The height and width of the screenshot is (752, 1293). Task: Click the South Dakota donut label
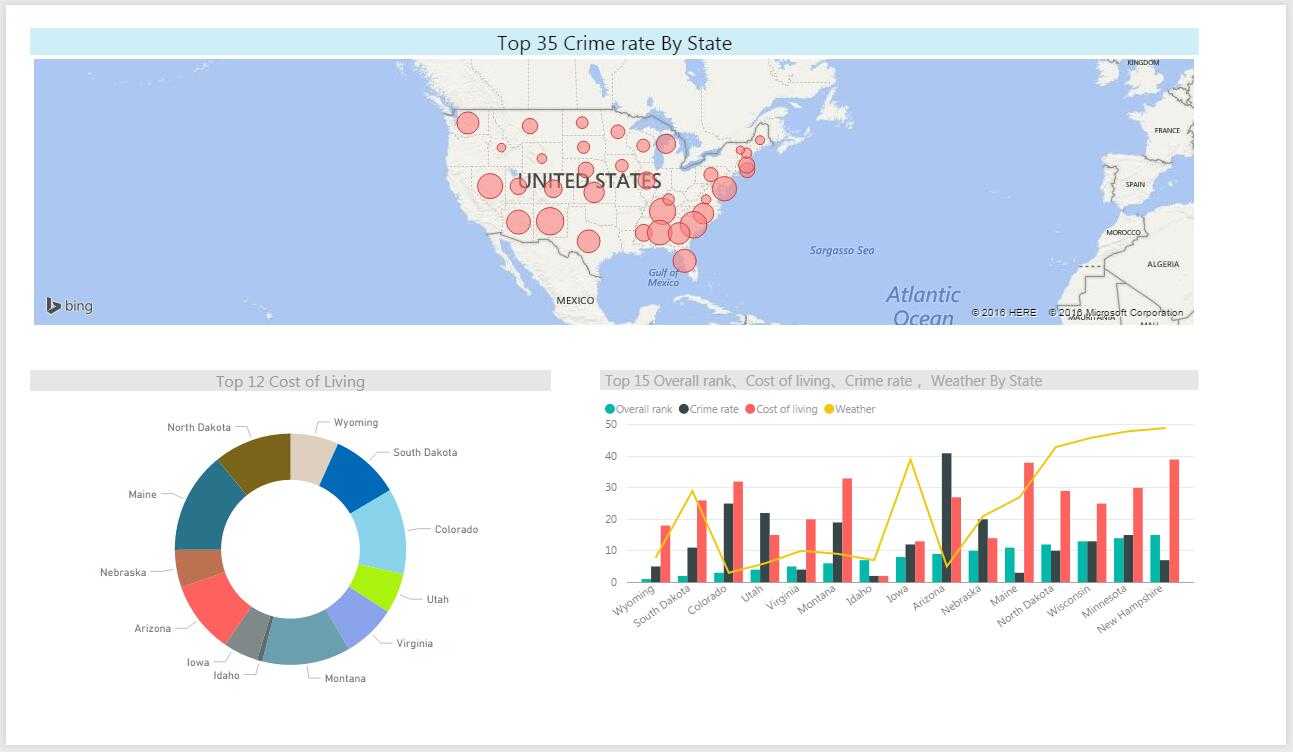[425, 453]
